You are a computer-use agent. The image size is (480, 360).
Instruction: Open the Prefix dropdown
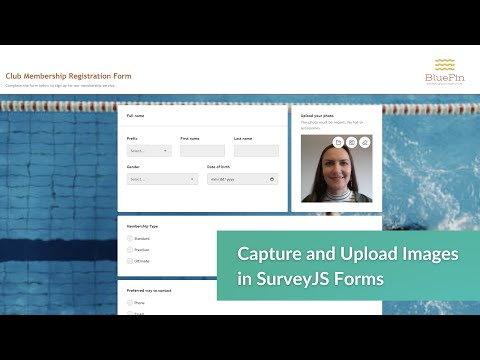click(x=149, y=151)
